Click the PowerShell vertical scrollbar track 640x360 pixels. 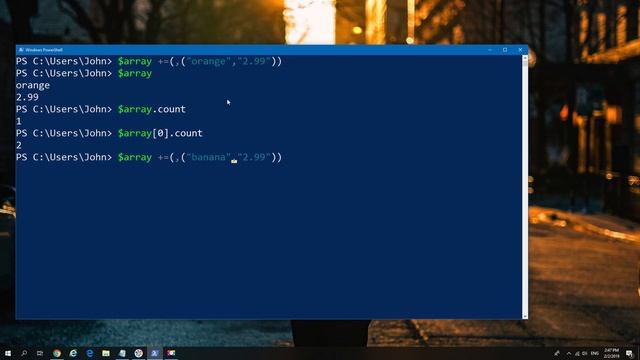pyautogui.click(x=525, y=187)
